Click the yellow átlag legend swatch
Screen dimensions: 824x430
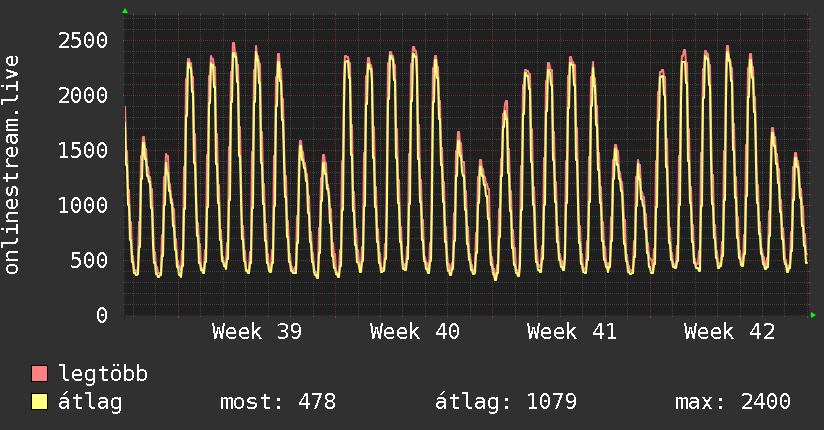click(x=39, y=402)
